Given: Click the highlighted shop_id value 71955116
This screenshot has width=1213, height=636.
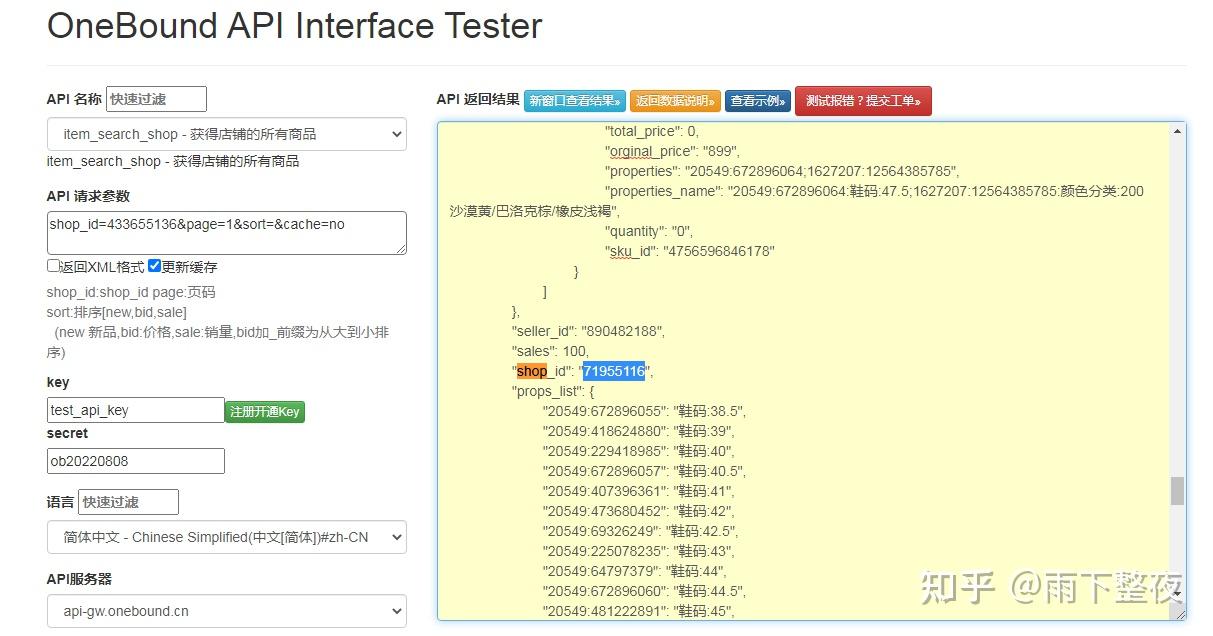Looking at the screenshot, I should pos(614,372).
